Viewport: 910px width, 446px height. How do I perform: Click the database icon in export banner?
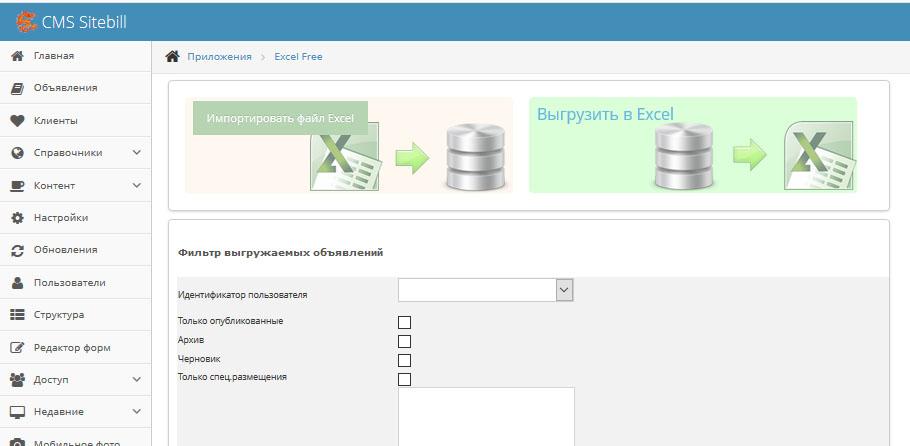(x=684, y=157)
